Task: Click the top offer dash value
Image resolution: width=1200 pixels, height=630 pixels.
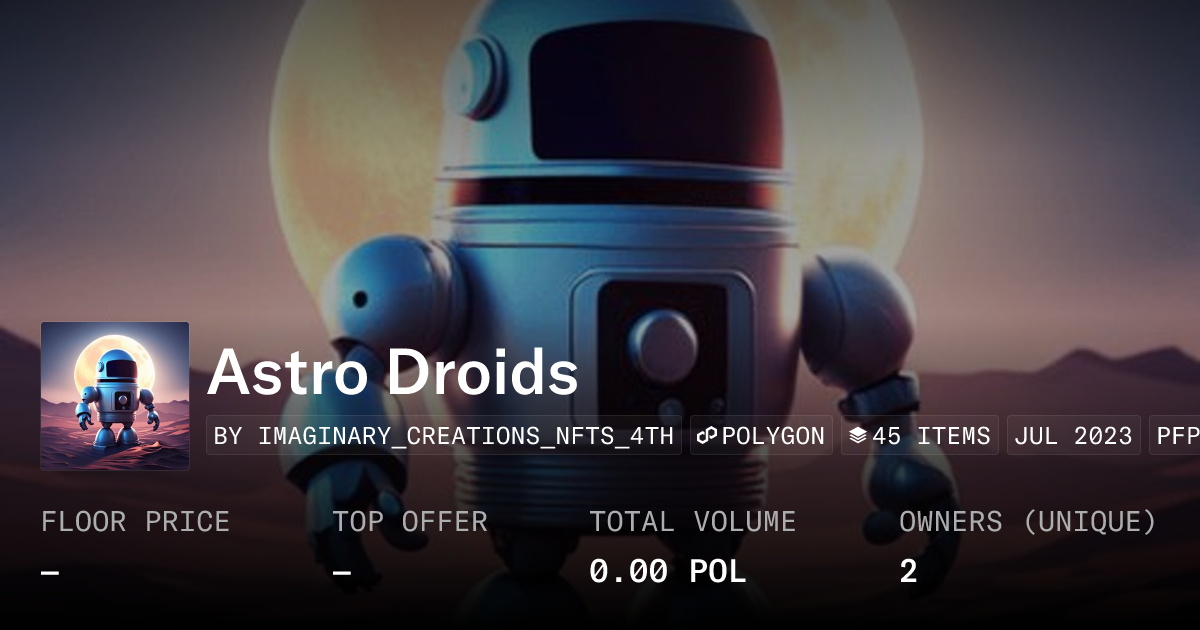Action: click(342, 573)
